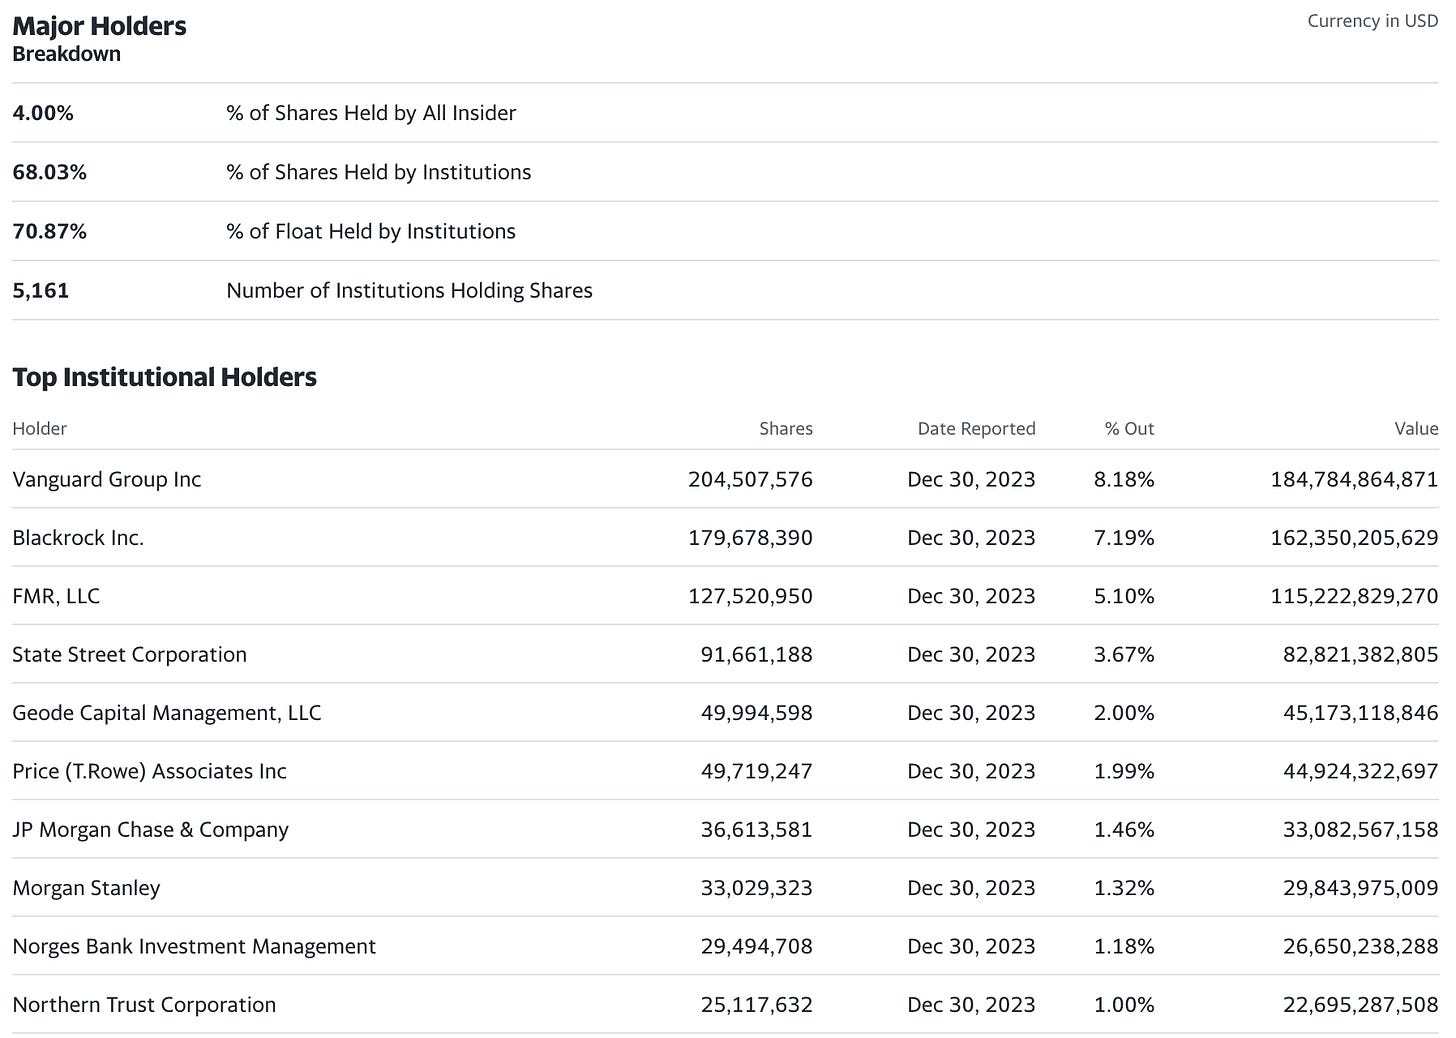Click the Top Institutional Holders heading
1456x1038 pixels.
pos(164,377)
